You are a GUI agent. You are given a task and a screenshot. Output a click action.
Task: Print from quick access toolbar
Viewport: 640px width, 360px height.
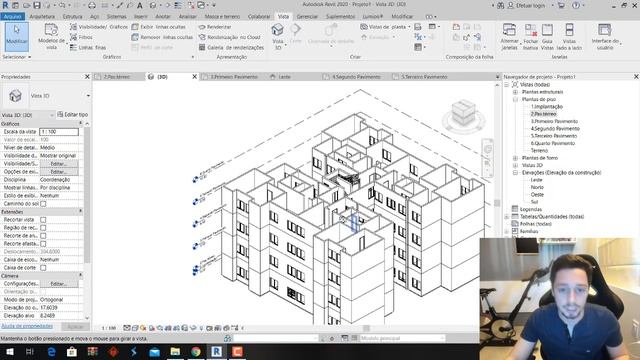pos(92,5)
